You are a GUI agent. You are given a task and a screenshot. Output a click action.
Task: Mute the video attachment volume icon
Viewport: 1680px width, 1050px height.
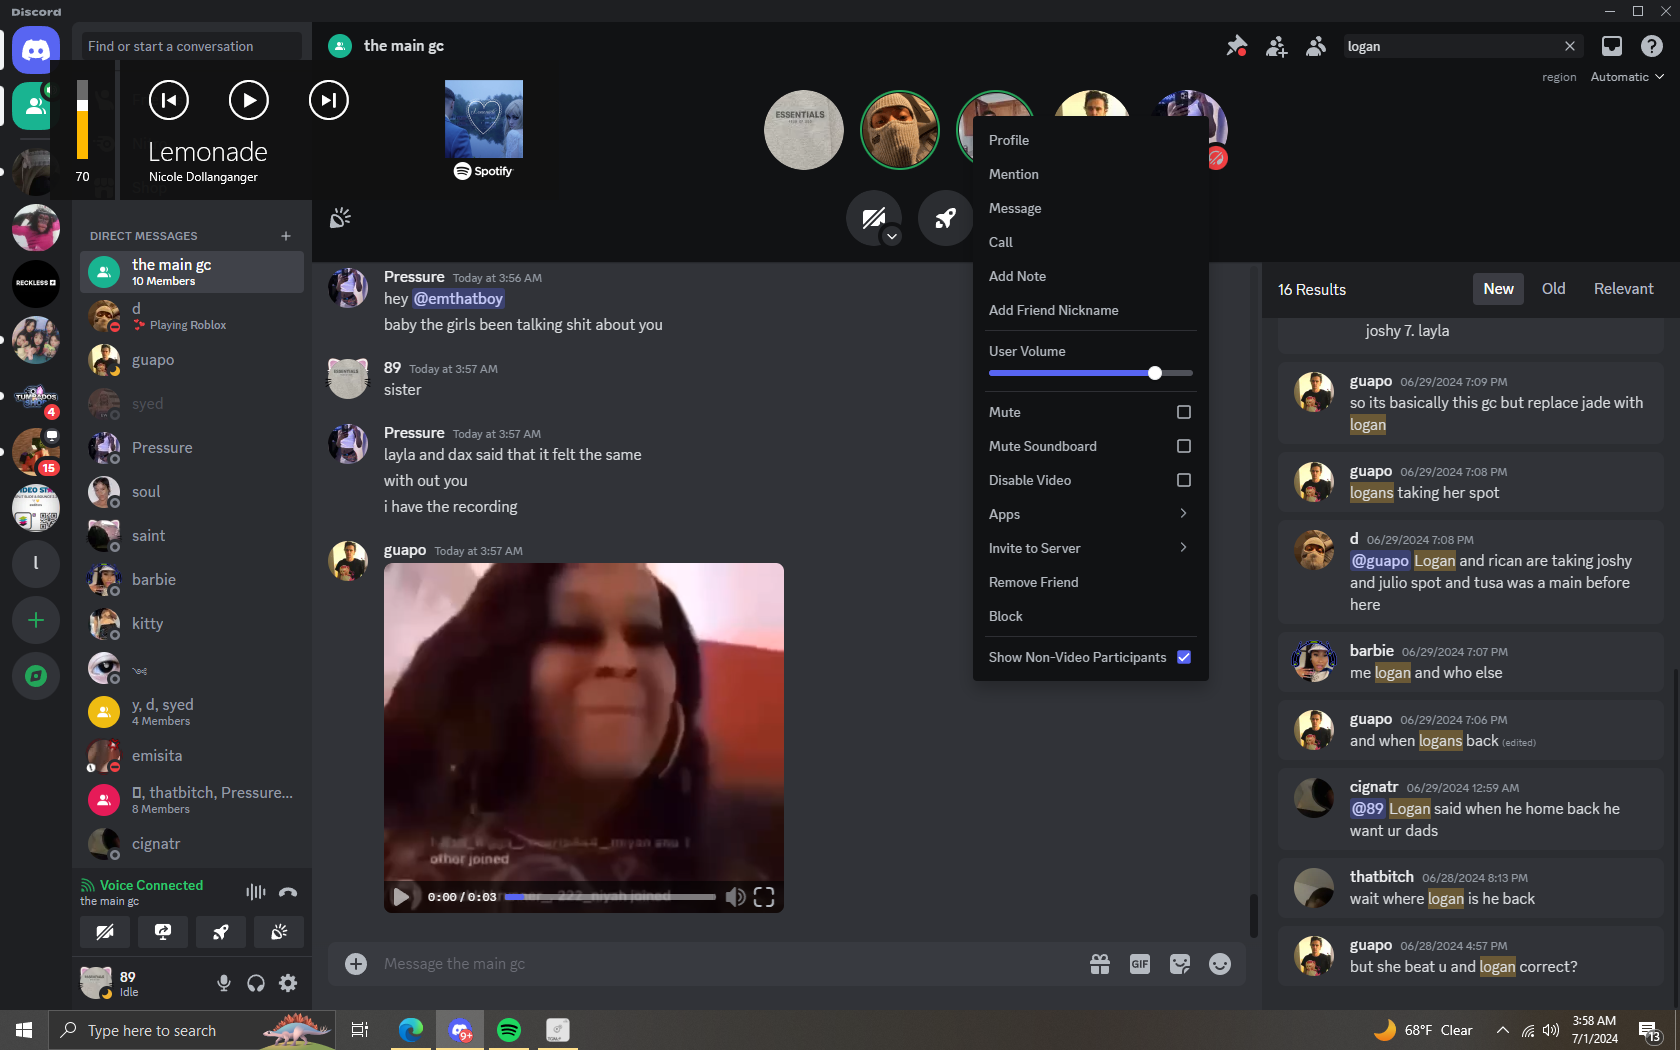(735, 897)
